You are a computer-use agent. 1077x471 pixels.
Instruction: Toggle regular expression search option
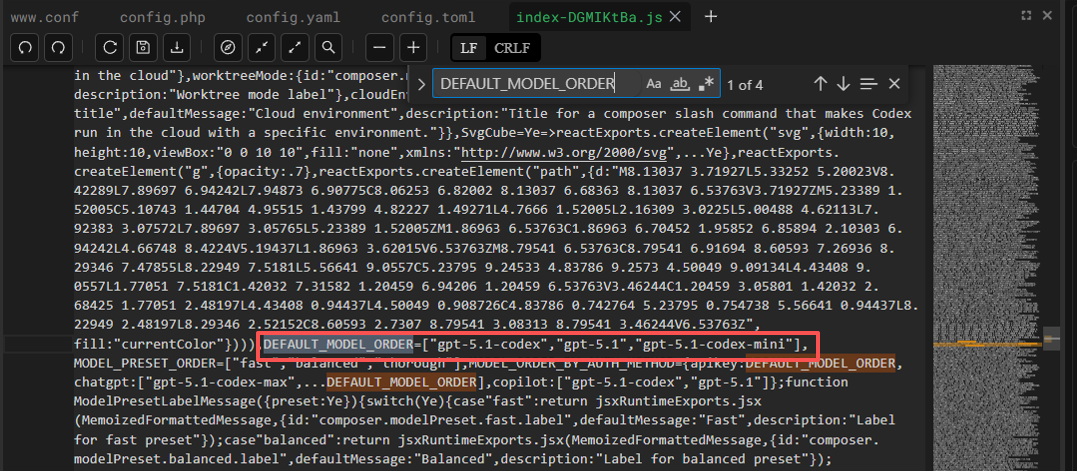[x=706, y=84]
